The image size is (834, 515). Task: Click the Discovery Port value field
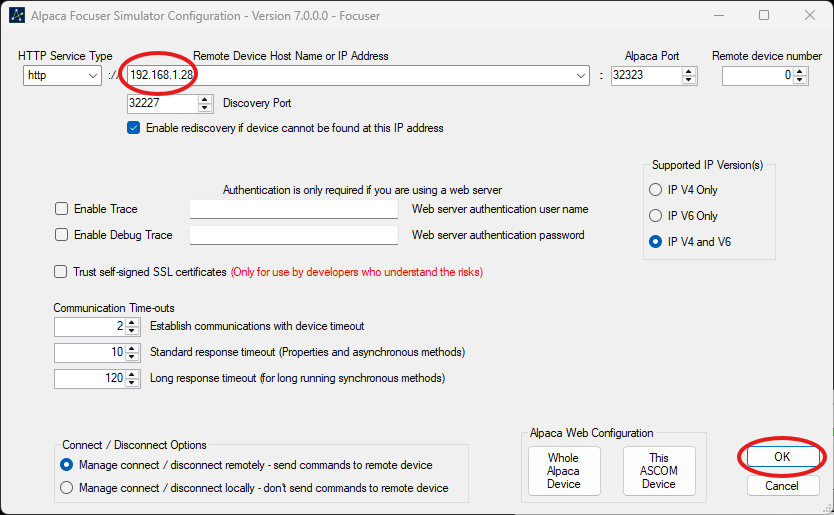click(163, 103)
